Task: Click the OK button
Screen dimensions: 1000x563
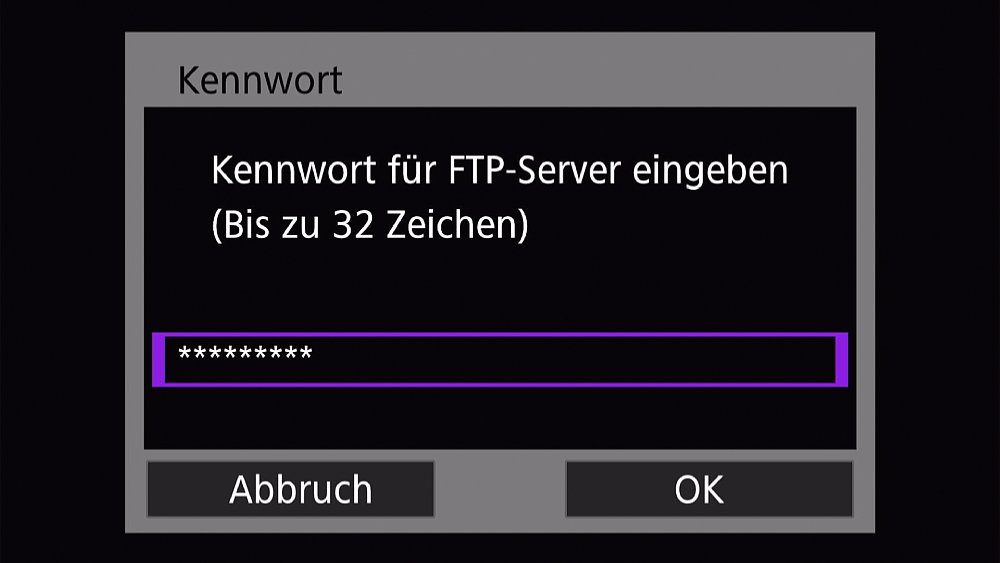Action: (709, 489)
